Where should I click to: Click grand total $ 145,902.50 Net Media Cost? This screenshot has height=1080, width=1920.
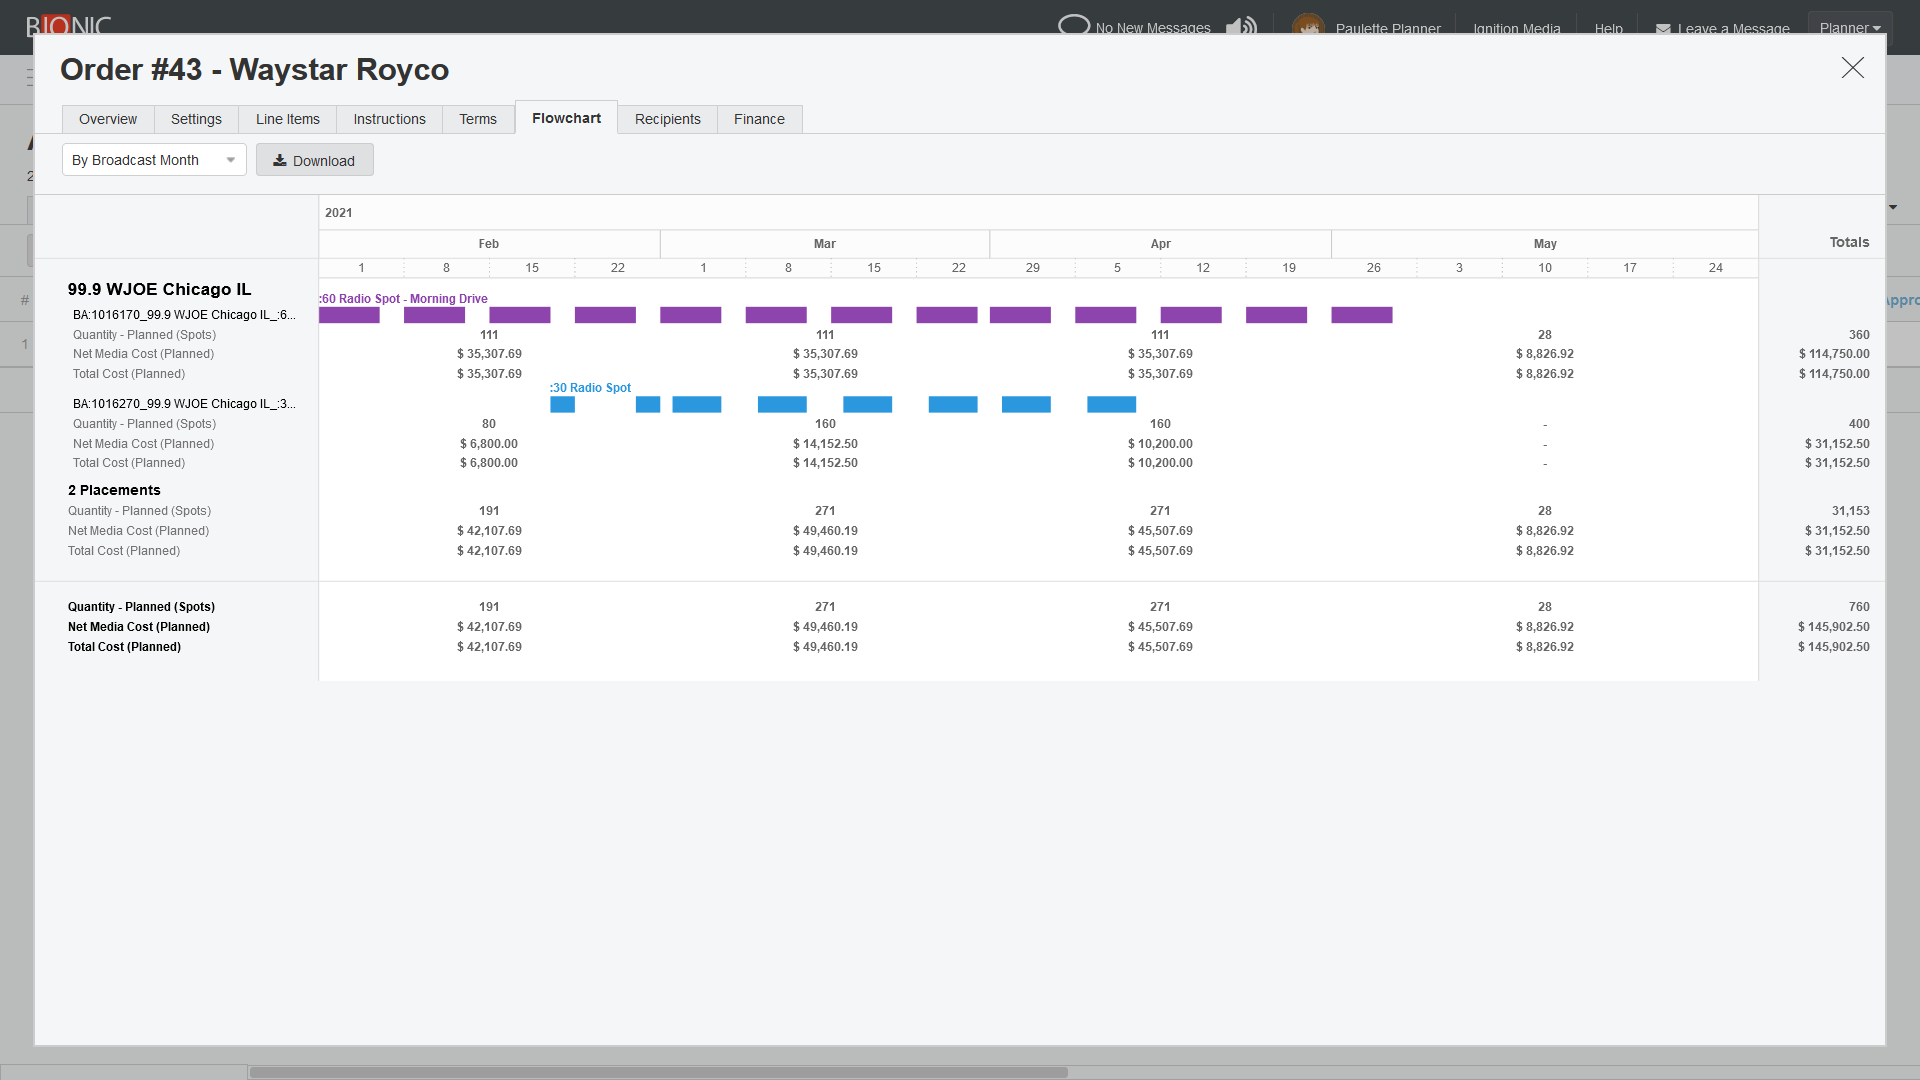click(x=1833, y=627)
